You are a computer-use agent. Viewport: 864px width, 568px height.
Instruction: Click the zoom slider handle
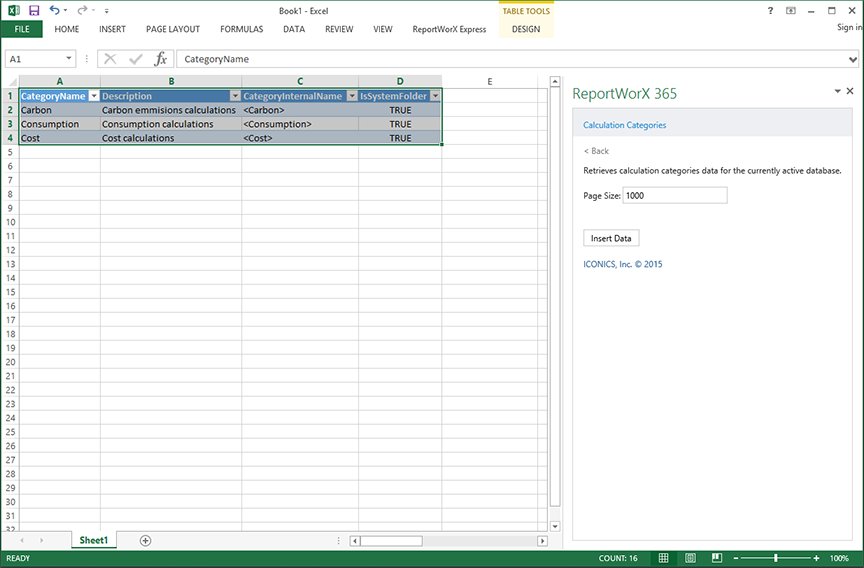click(775, 558)
